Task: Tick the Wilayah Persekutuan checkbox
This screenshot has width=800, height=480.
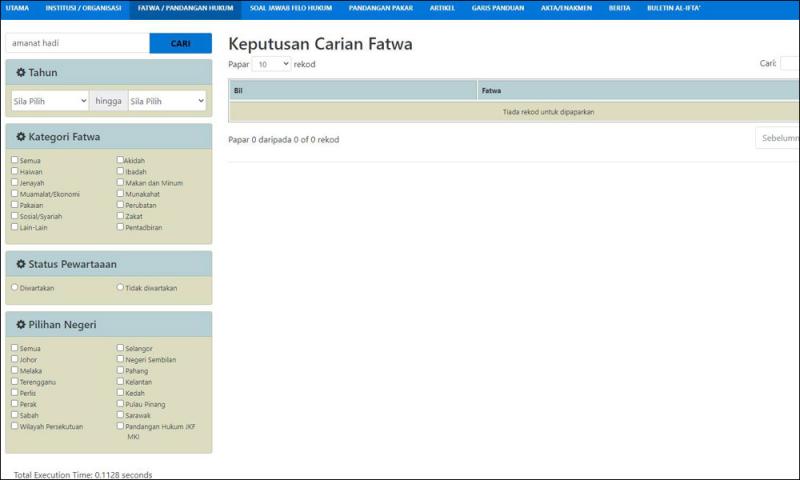Action: pos(14,426)
